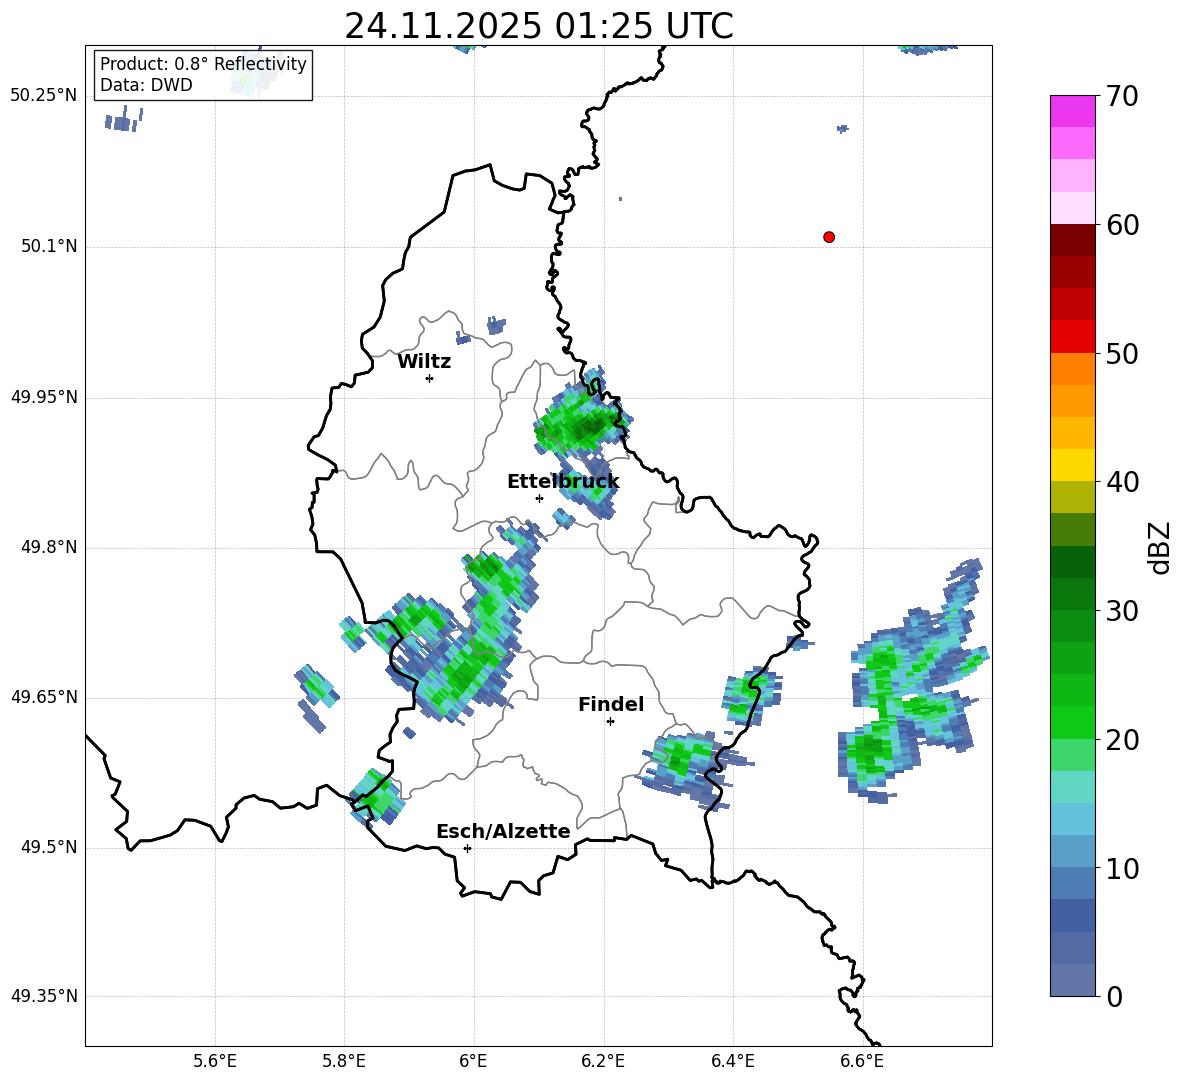Select the Esch/Alzette city label

503,832
